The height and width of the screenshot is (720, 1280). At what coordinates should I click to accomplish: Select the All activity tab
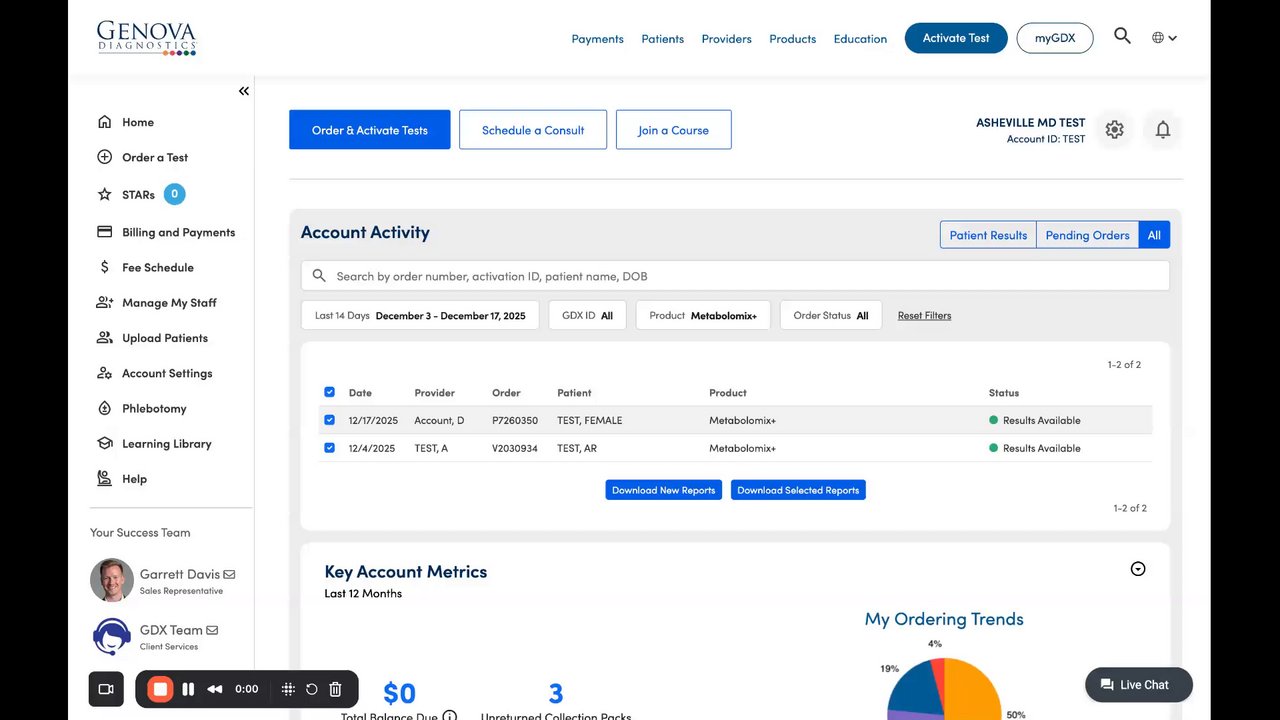(1154, 235)
